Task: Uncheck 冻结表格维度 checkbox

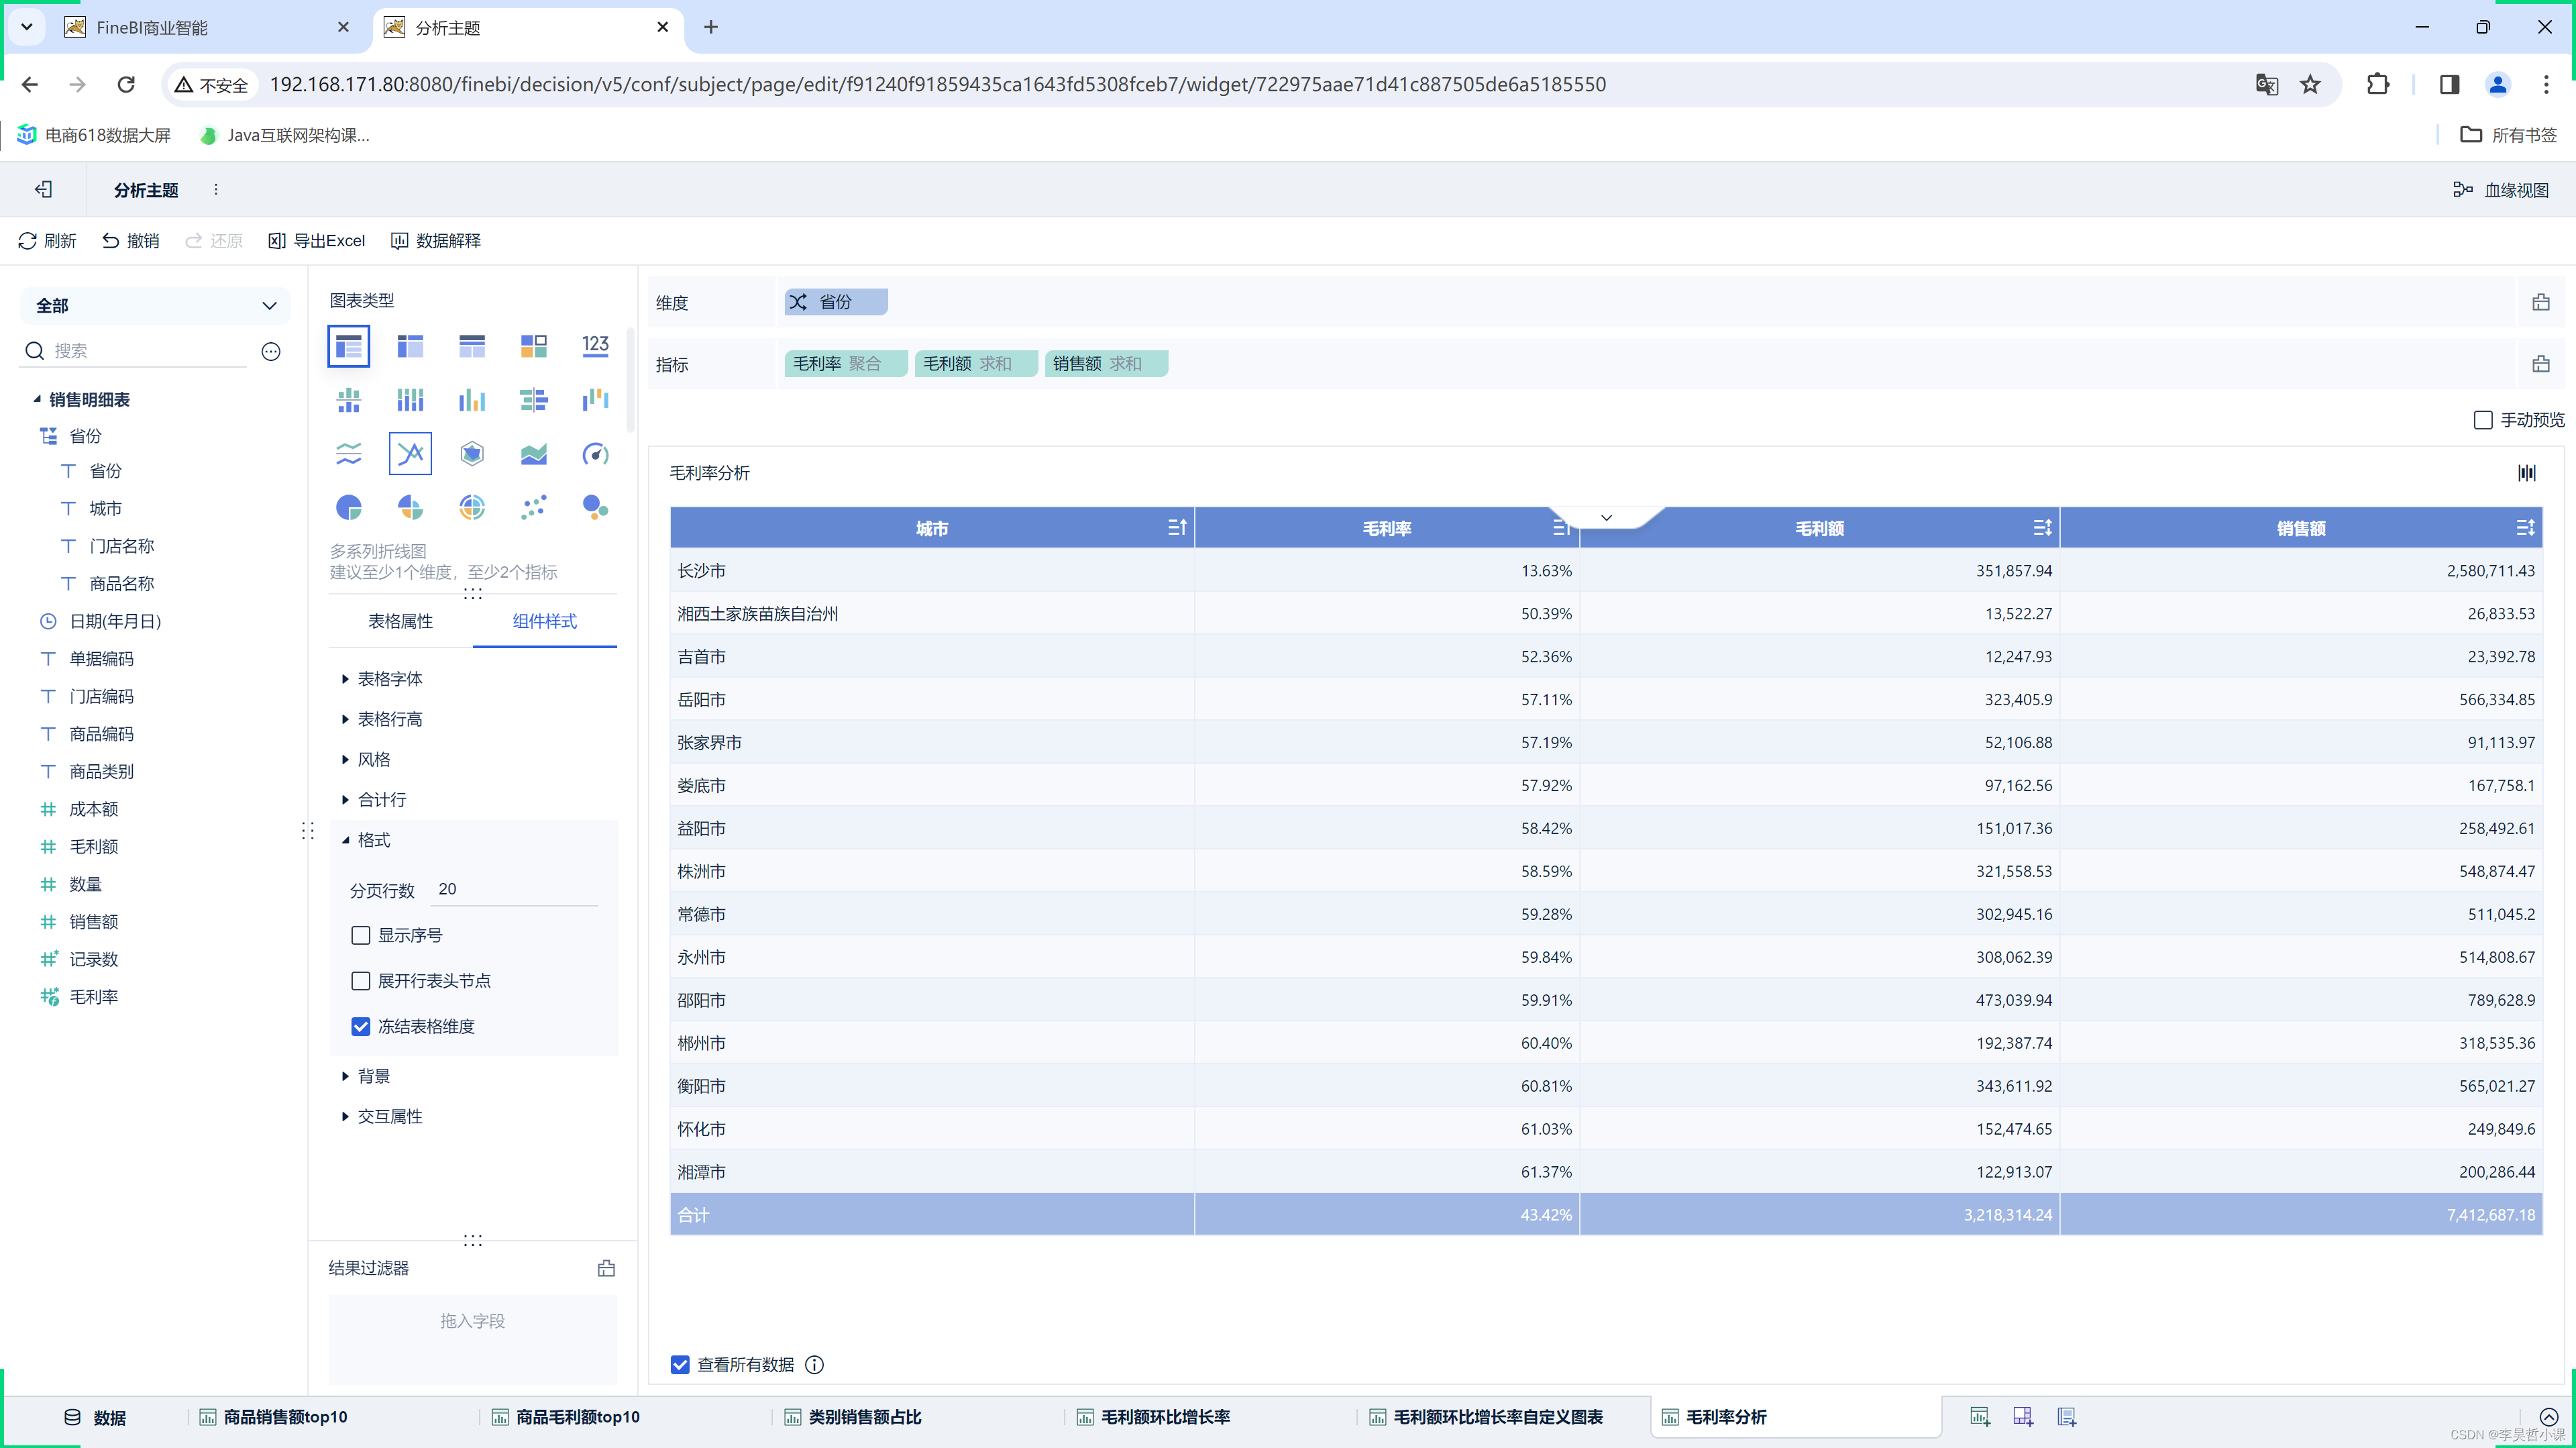Action: 361,1026
